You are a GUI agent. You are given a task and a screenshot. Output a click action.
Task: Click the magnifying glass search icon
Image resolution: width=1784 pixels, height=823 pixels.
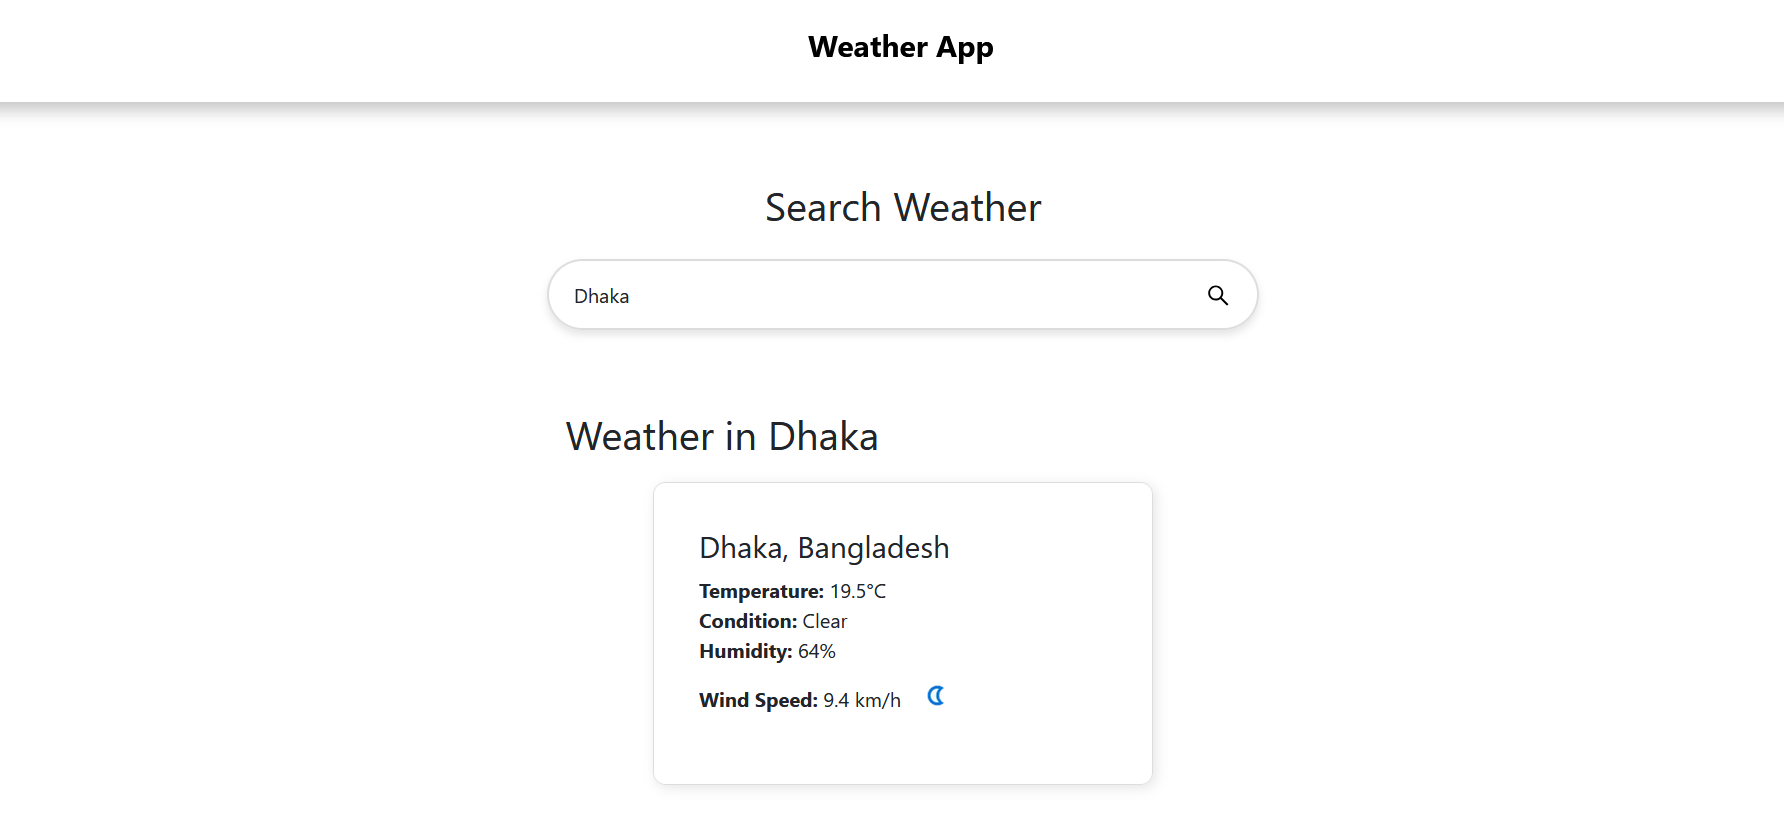[1217, 295]
